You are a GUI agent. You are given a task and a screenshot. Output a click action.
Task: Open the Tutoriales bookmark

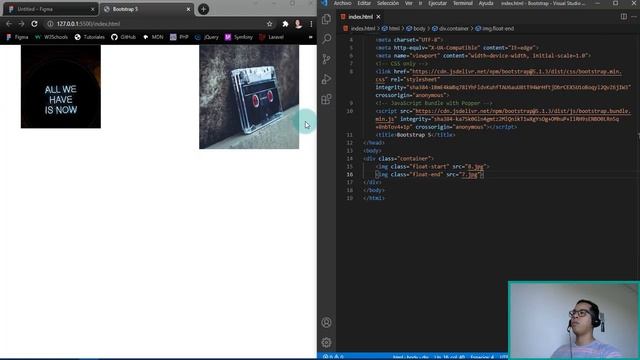[x=89, y=37]
